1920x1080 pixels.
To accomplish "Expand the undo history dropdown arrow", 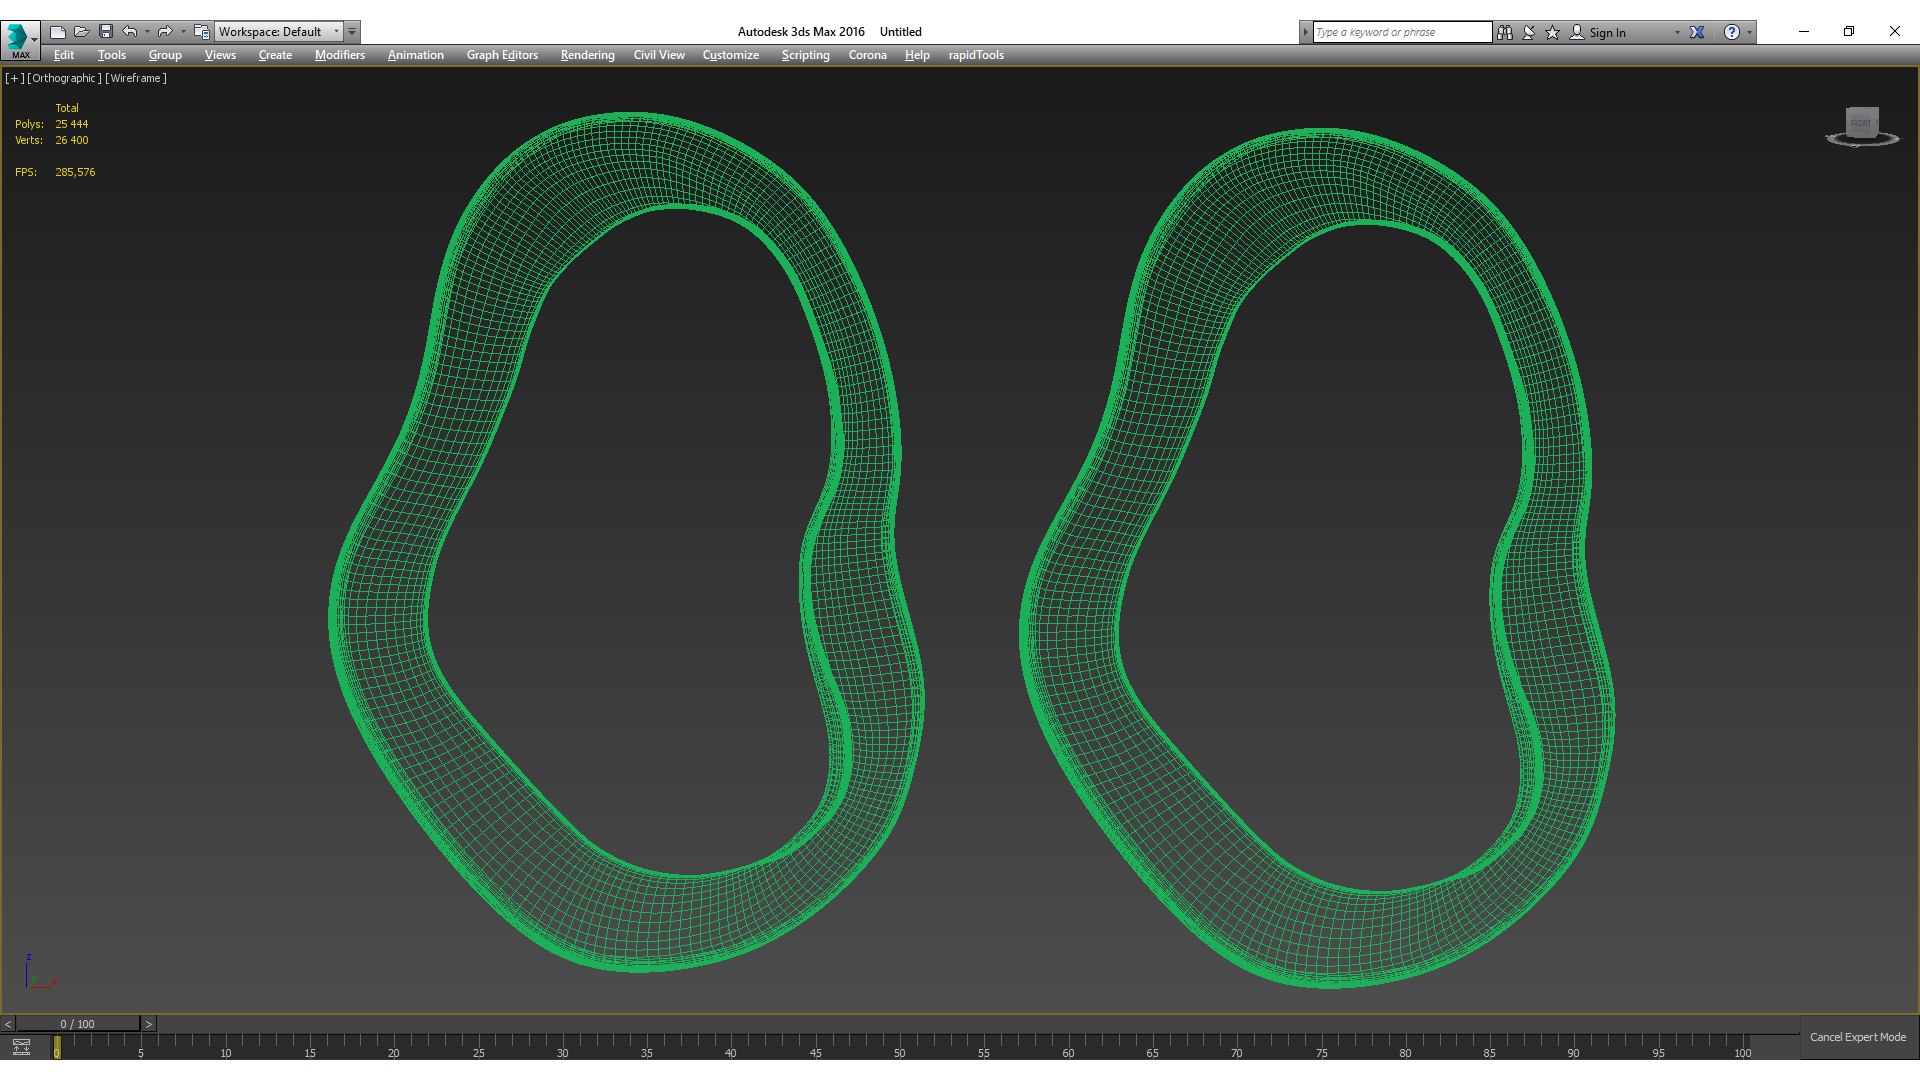I will point(147,32).
